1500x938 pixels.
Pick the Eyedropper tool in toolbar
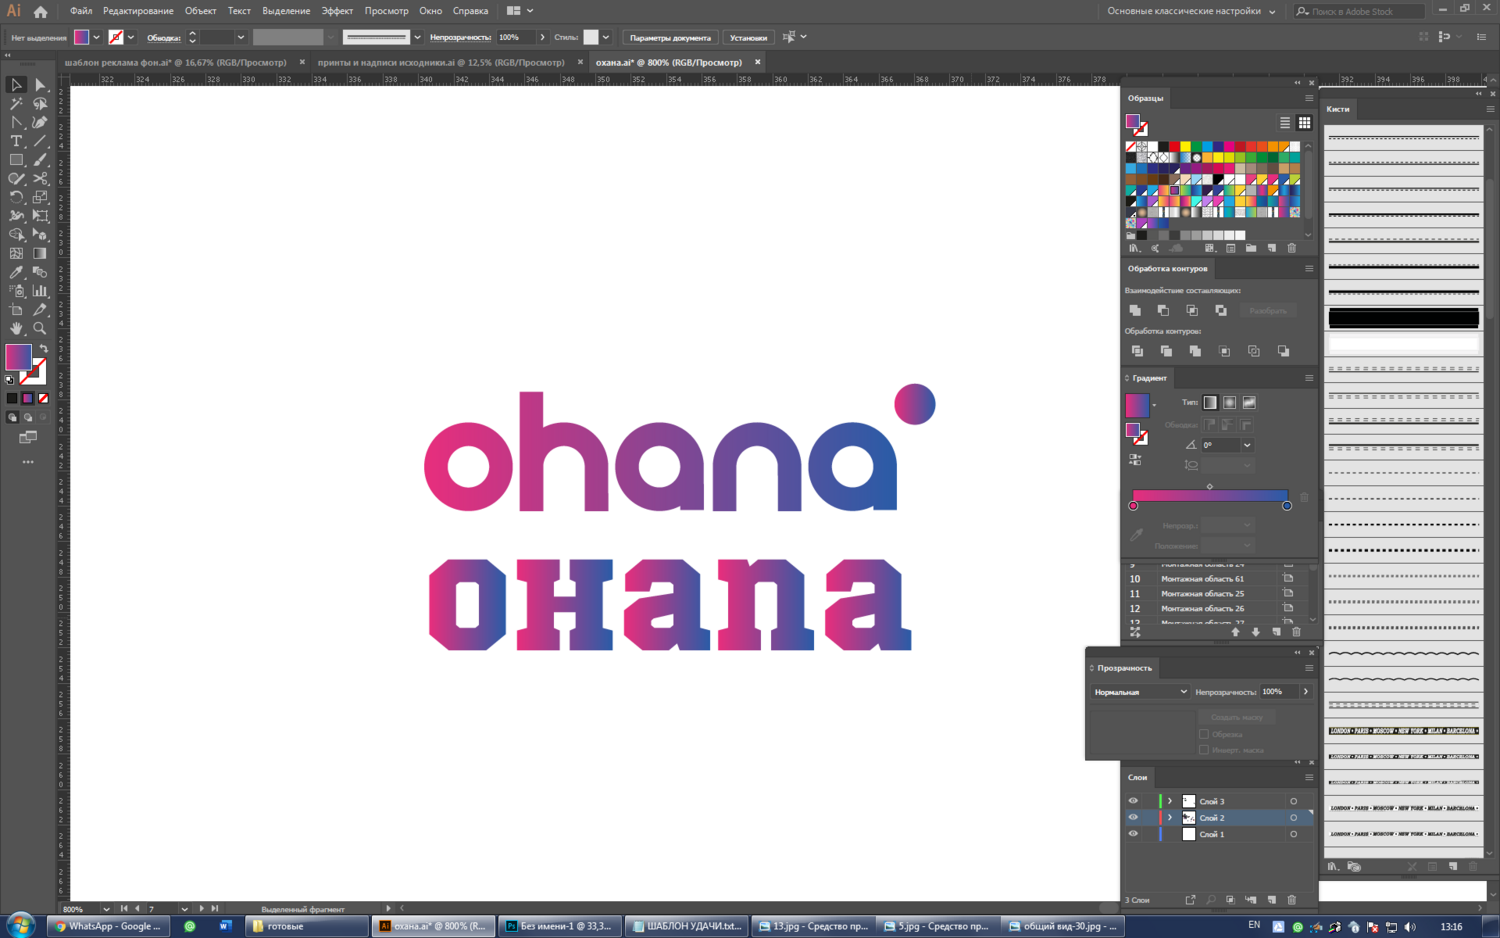[16, 272]
